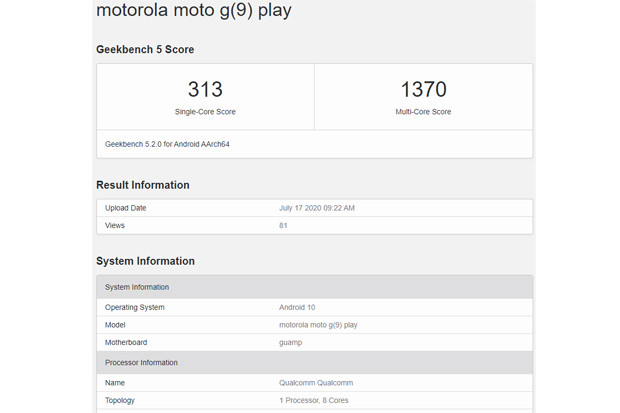Click the 'Name' row label

tap(115, 383)
